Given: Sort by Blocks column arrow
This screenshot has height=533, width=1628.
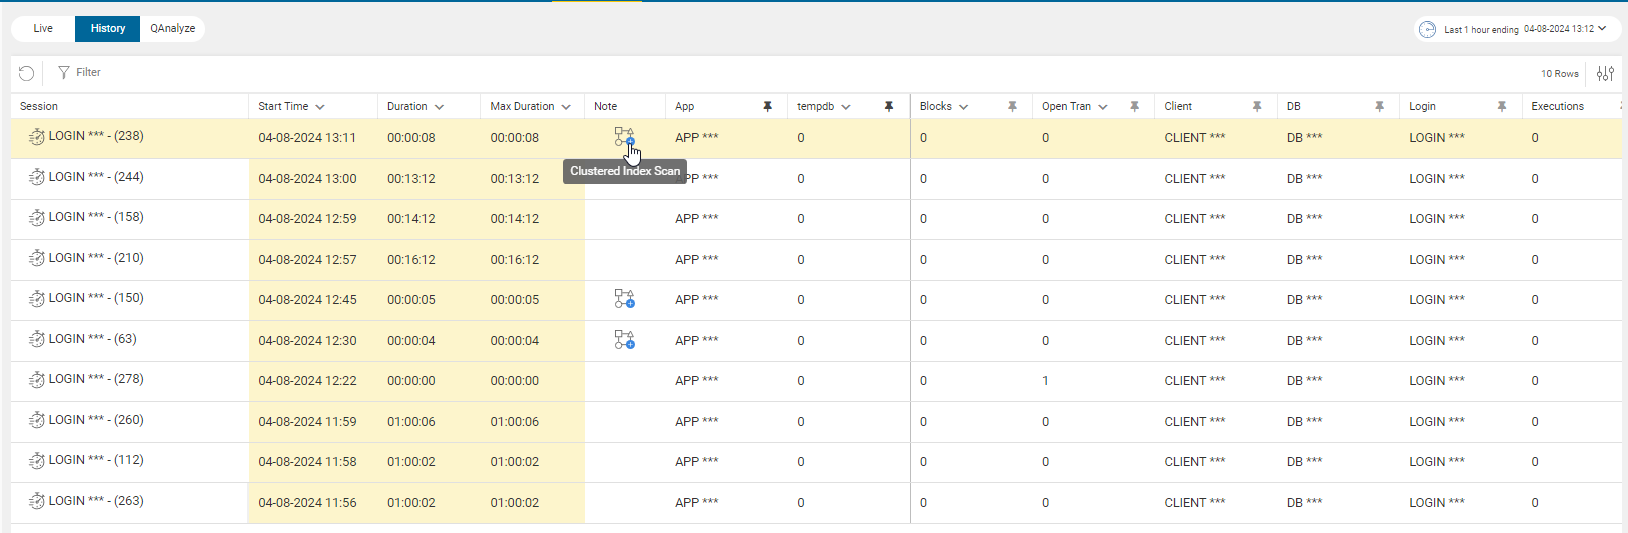Looking at the screenshot, I should 964,107.
